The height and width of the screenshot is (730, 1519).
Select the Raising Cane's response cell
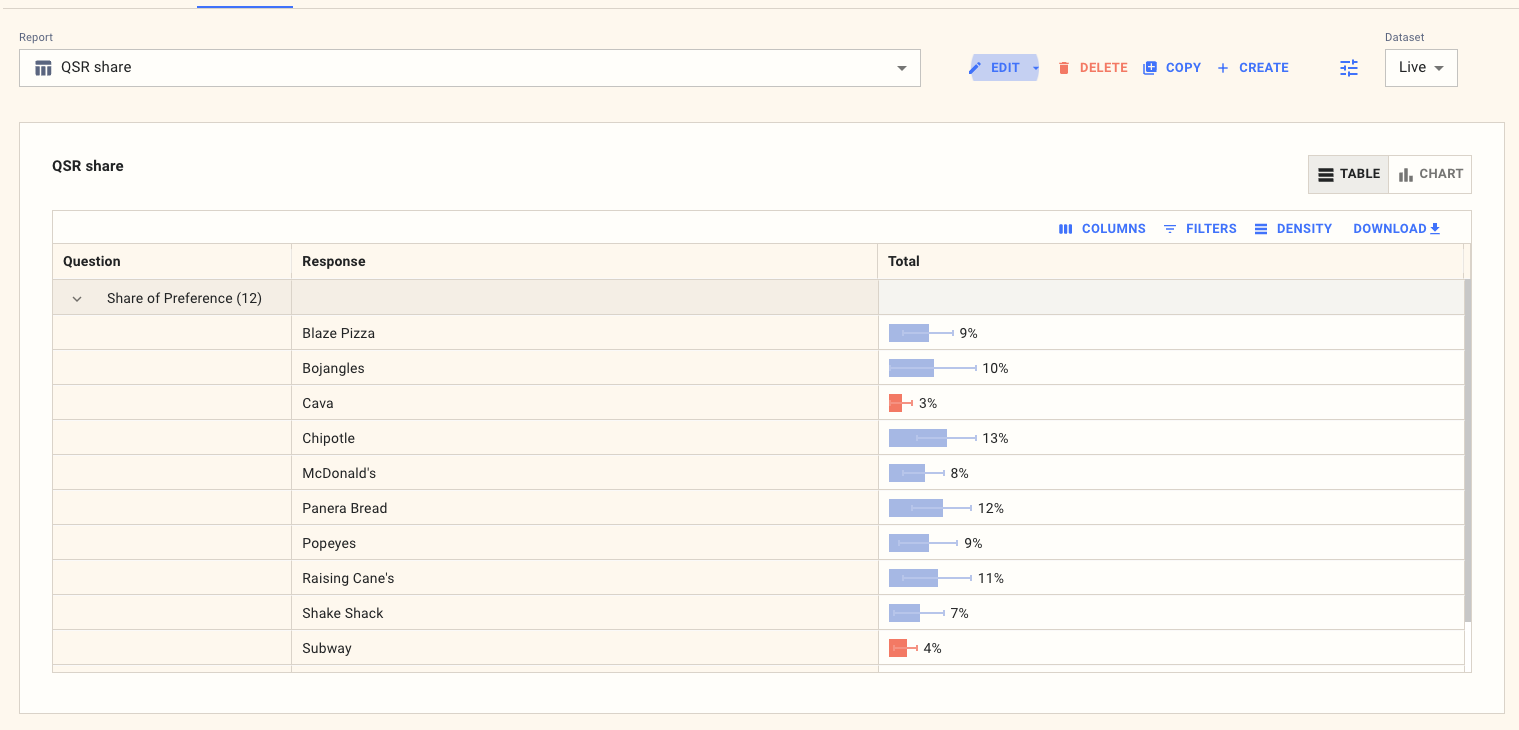[585, 578]
